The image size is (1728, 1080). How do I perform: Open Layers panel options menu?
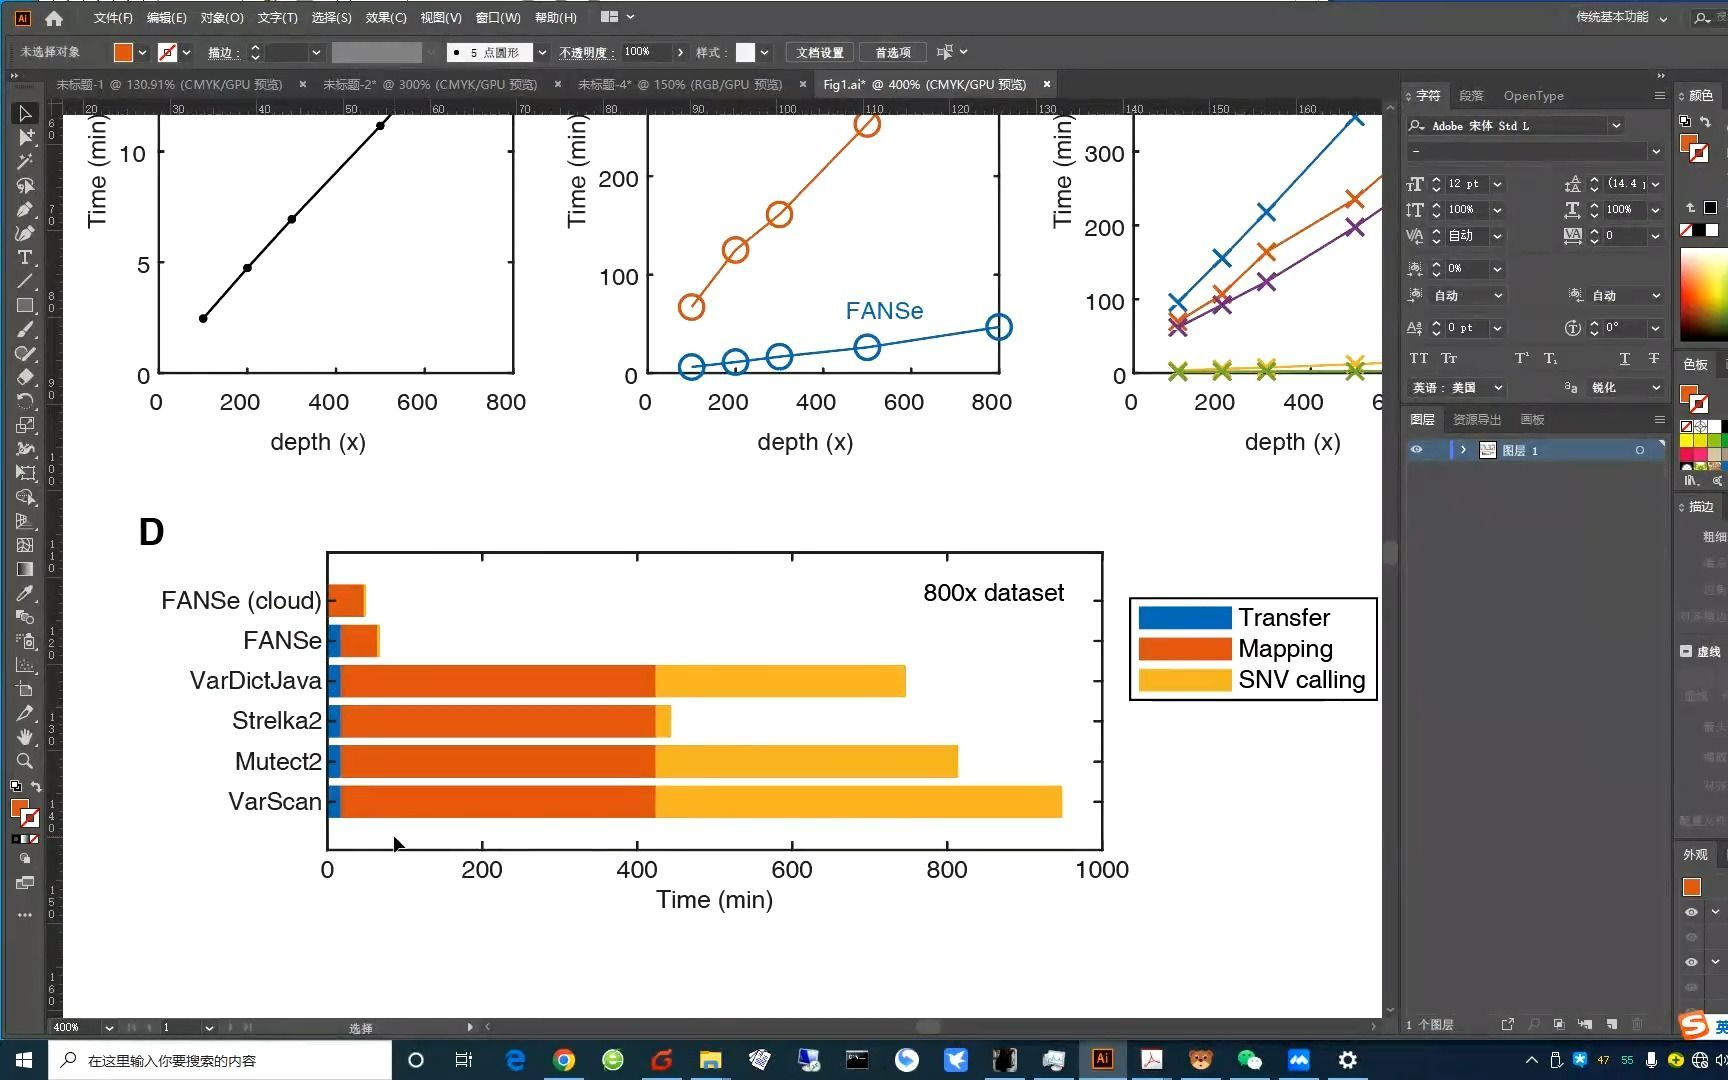coord(1659,419)
